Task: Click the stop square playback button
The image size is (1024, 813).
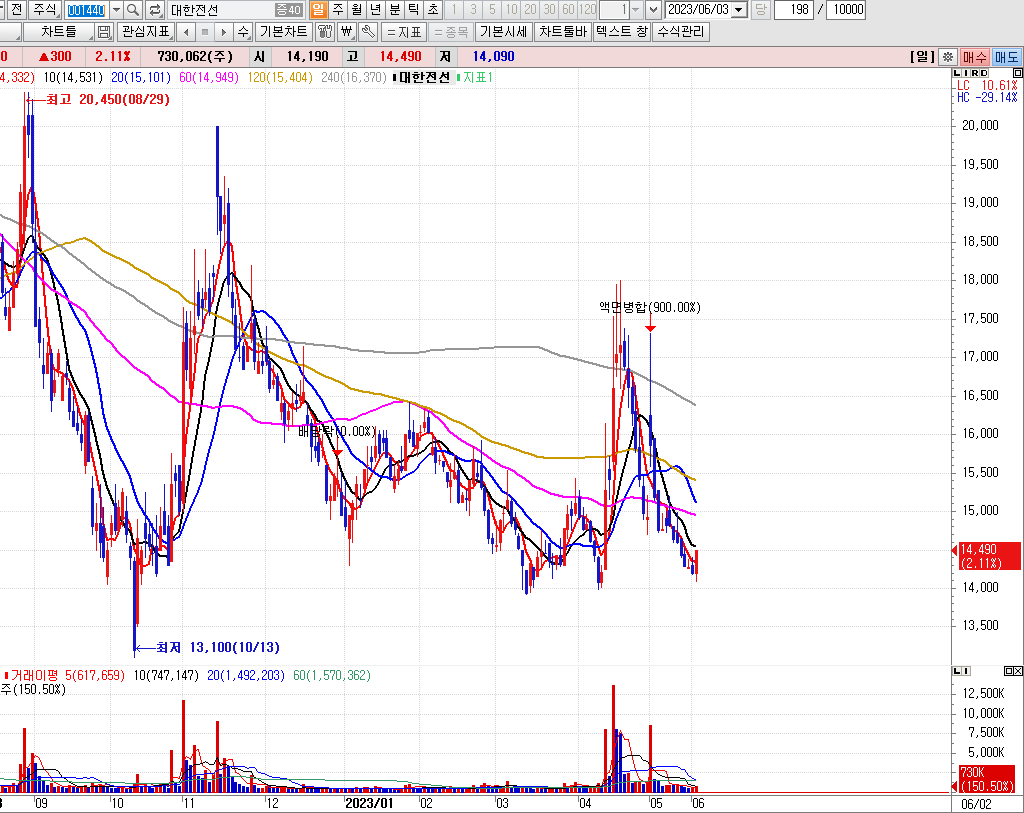Action: [x=205, y=31]
